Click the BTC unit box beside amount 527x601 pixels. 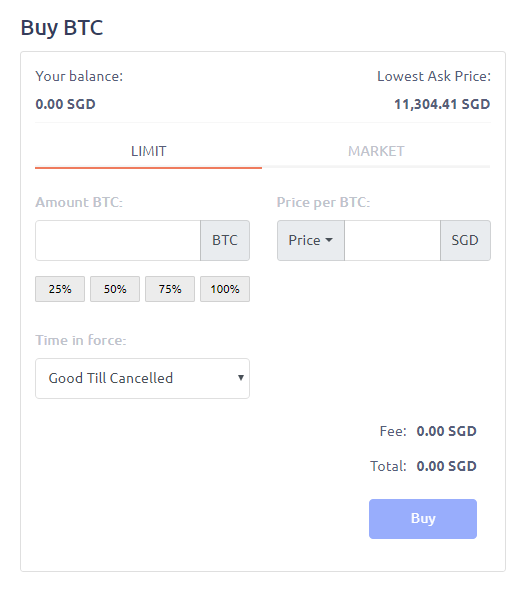pos(225,240)
